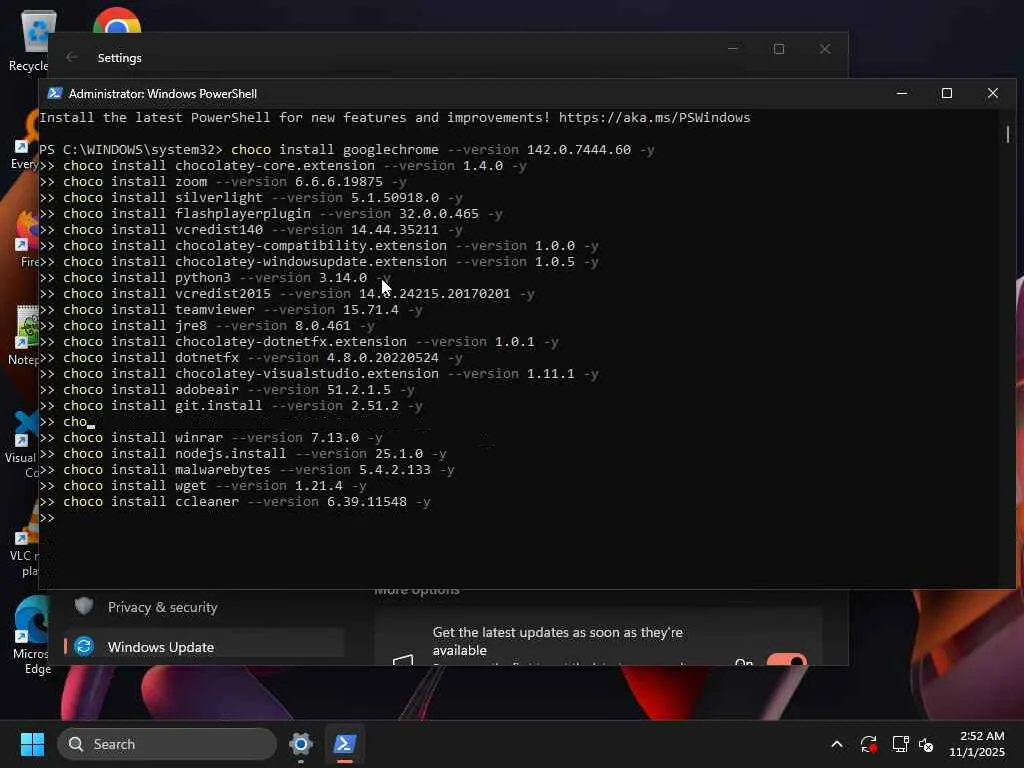The width and height of the screenshot is (1024, 768).
Task: Click the 'choco install nodejs.install' line
Action: pos(255,453)
